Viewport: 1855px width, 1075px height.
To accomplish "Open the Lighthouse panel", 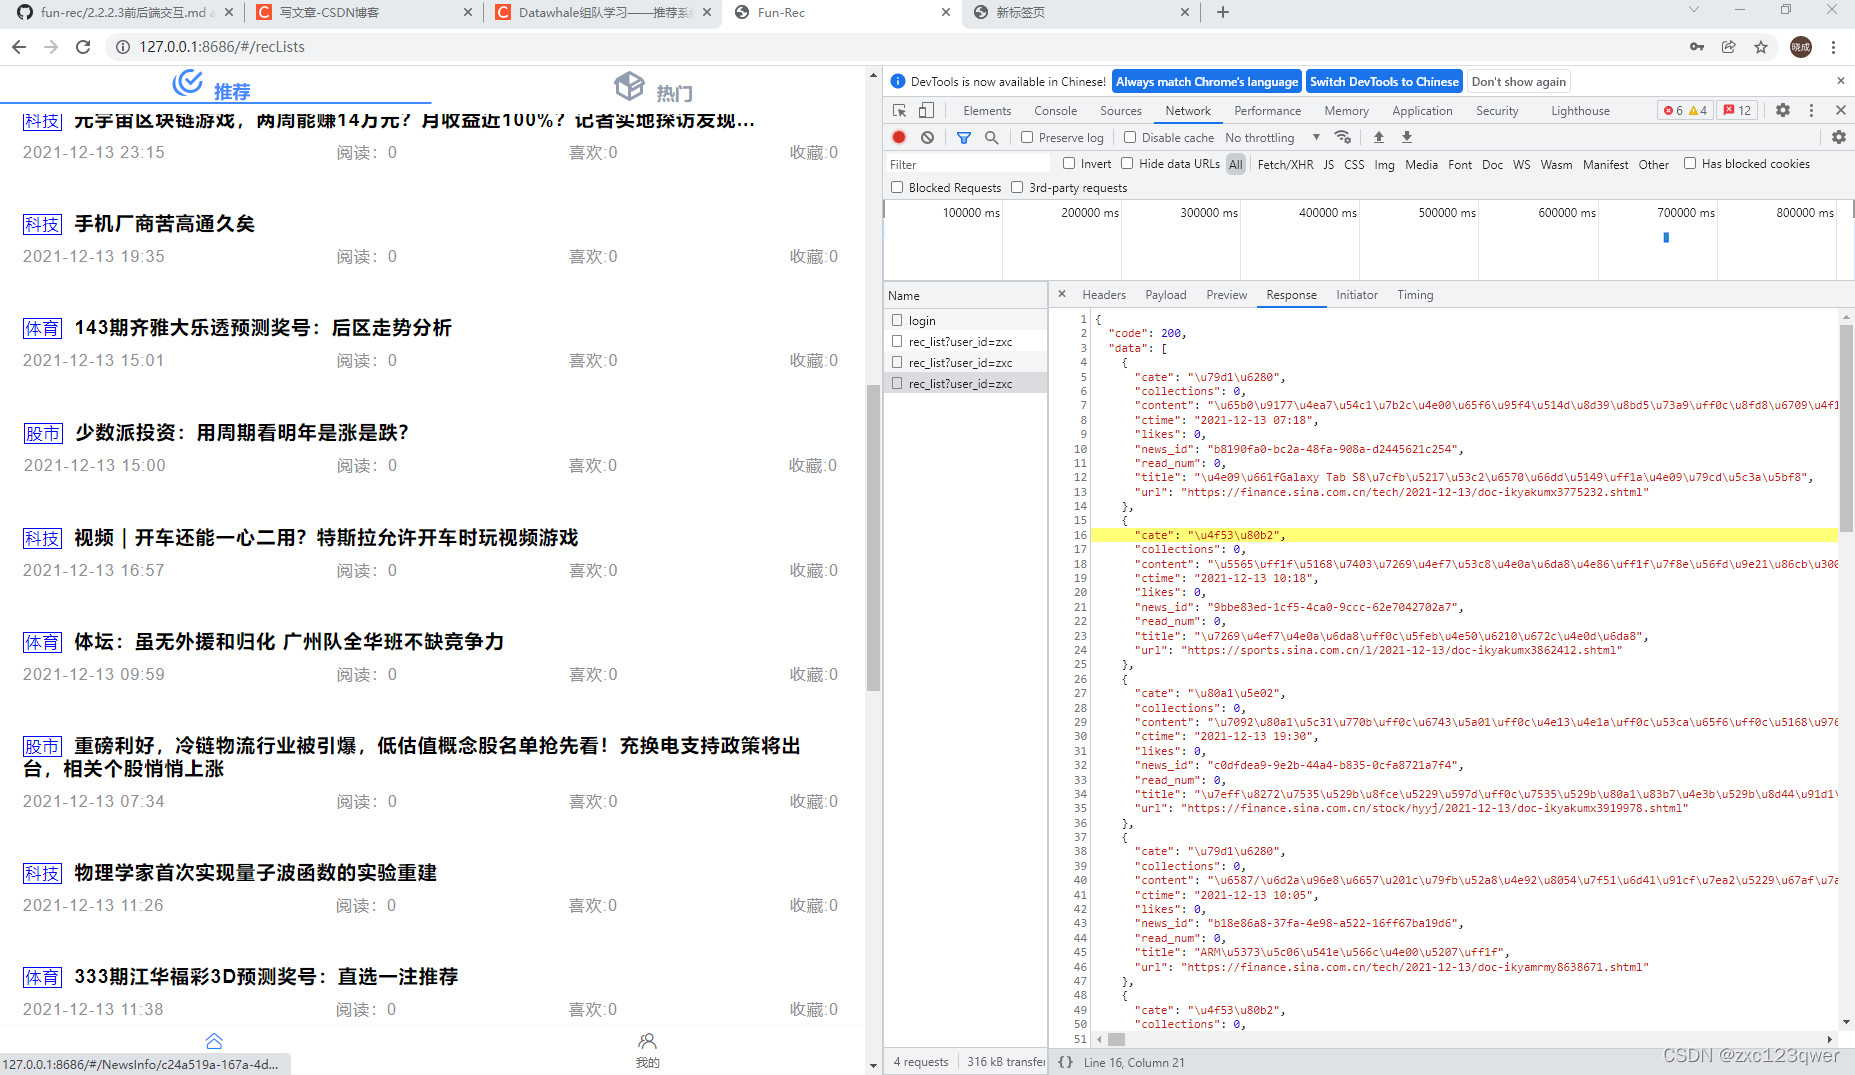I will click(x=1580, y=110).
